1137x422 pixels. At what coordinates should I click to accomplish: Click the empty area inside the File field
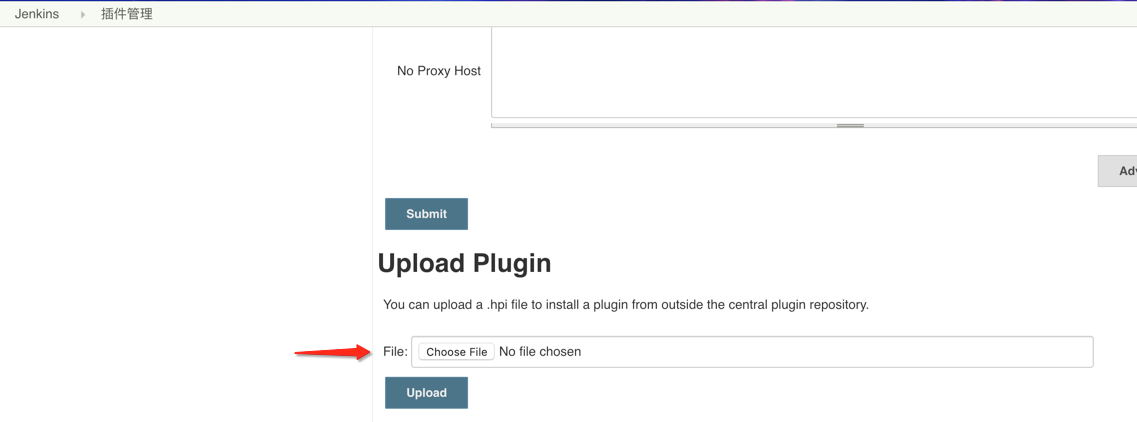[x=834, y=352]
